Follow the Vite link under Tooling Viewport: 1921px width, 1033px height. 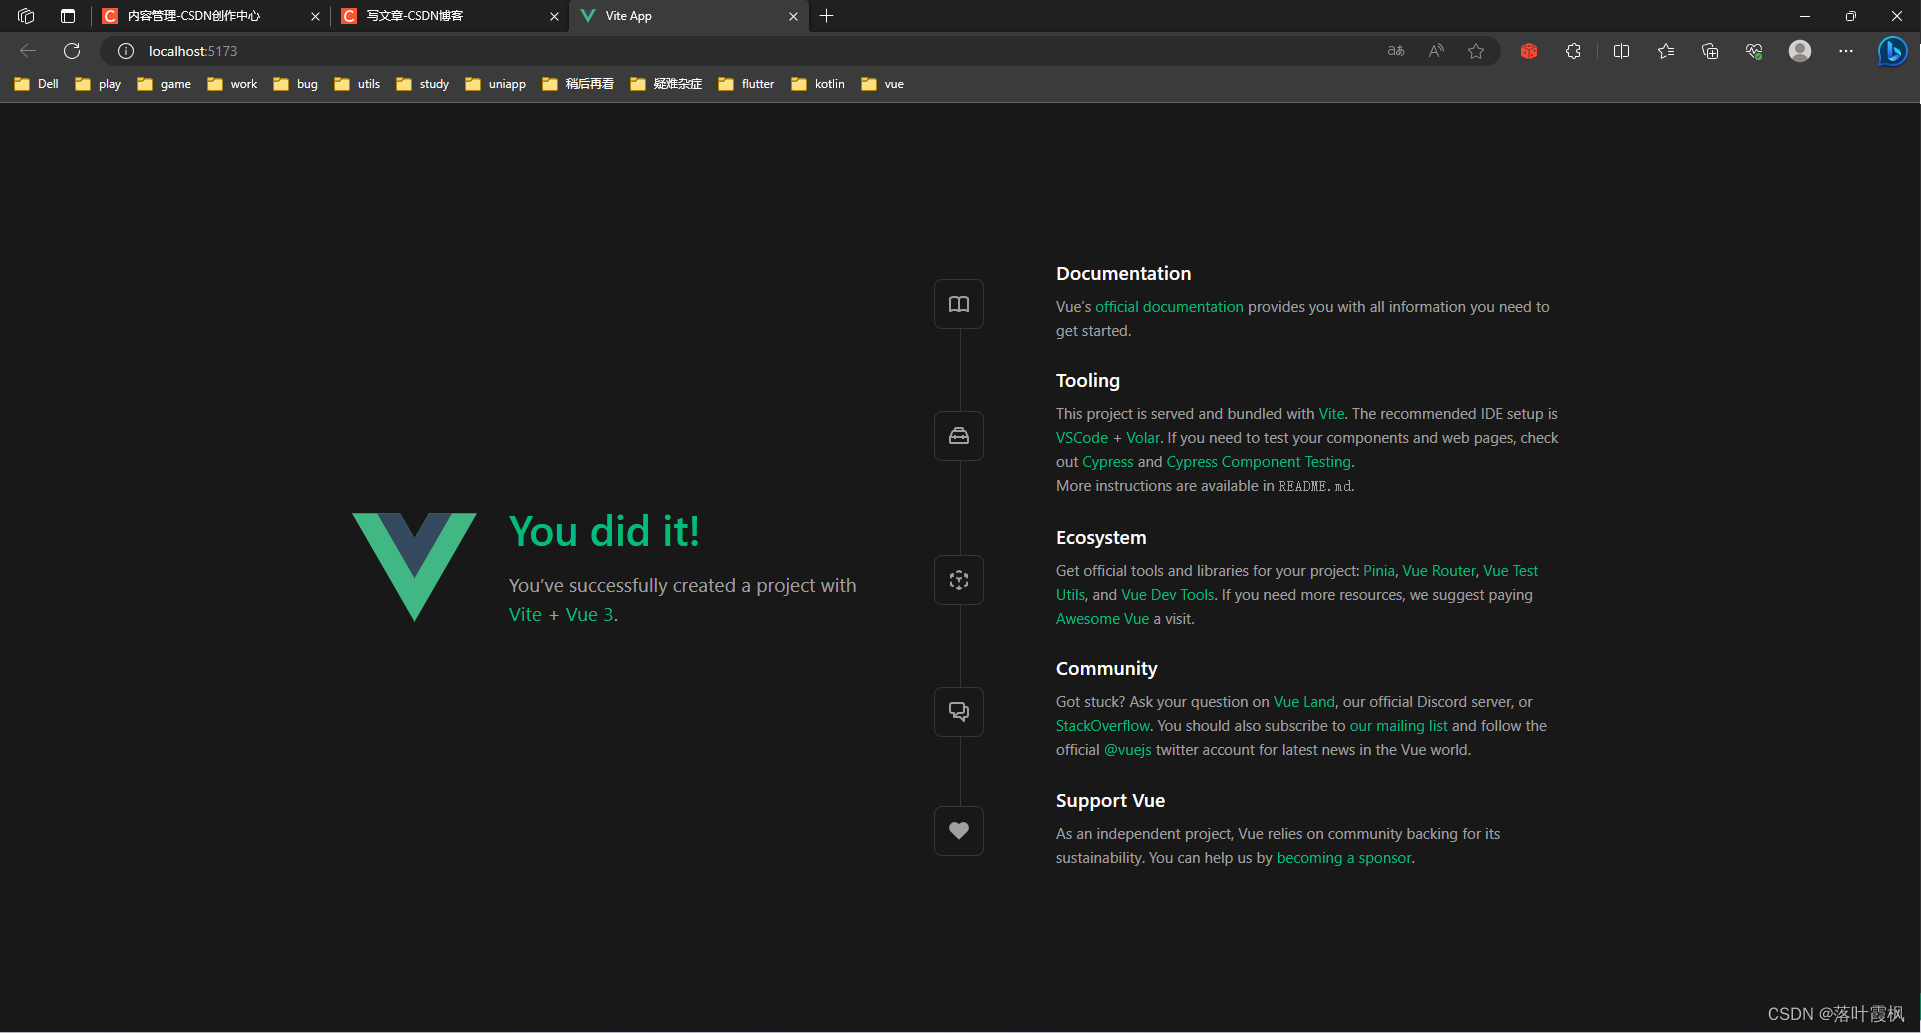coord(1331,414)
